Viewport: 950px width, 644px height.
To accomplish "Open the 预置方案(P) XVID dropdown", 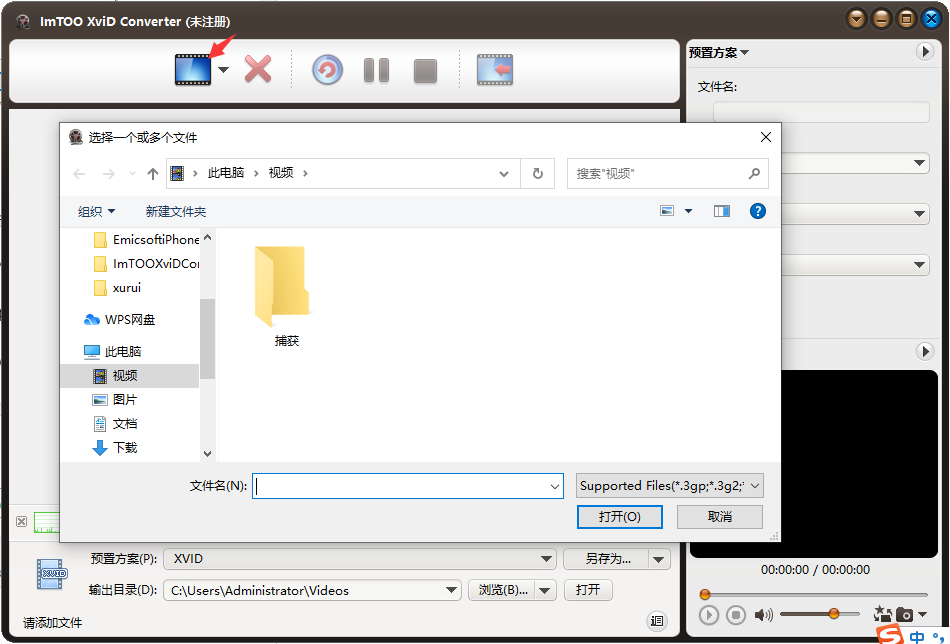I will [359, 559].
